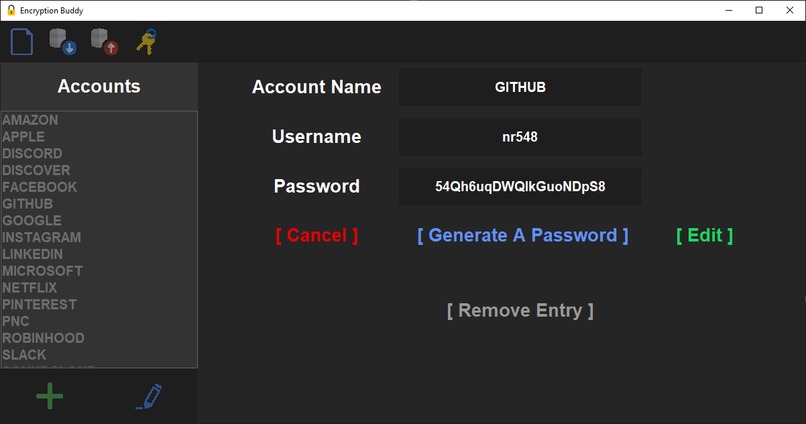Viewport: 806px width, 424px height.
Task: Click the Username label
Action: coord(317,137)
